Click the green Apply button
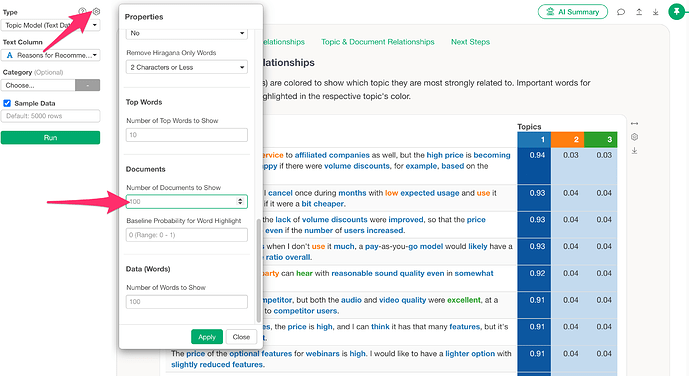Screen dimensions: 689x376 pos(207,337)
